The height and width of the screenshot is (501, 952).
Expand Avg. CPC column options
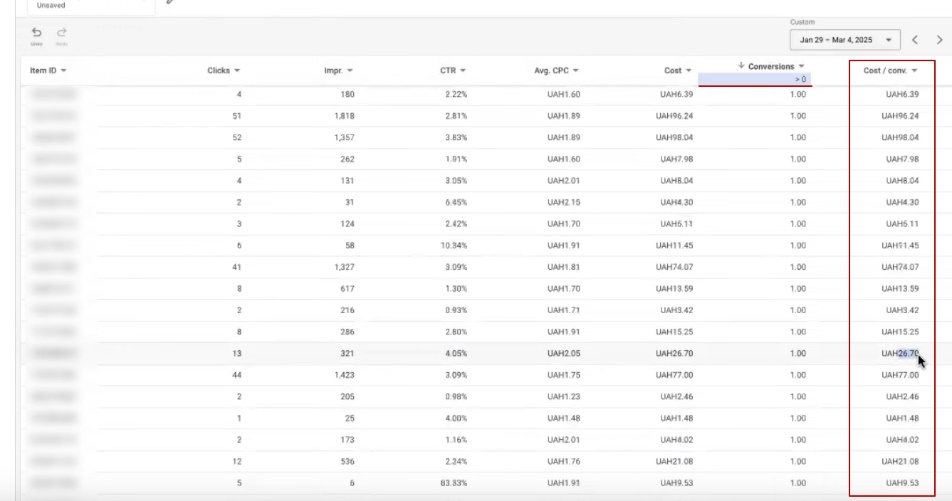tap(576, 71)
